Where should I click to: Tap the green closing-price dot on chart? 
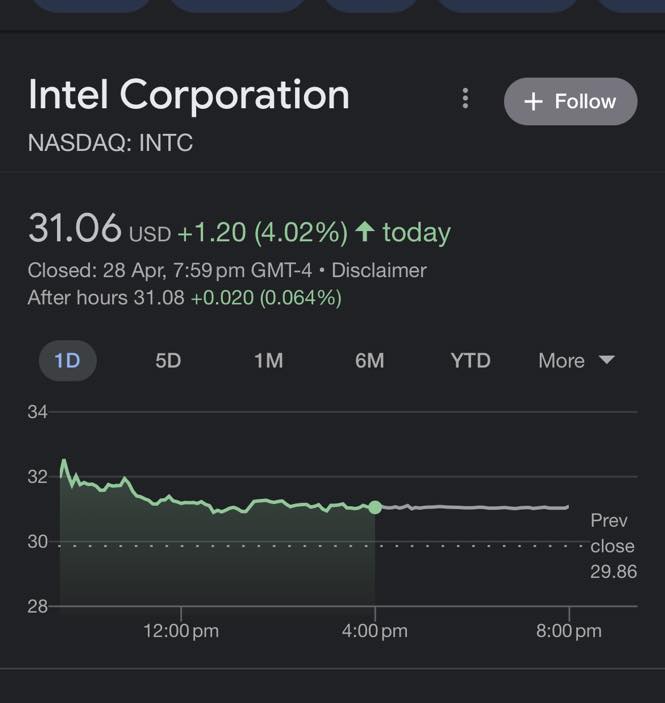click(x=375, y=507)
